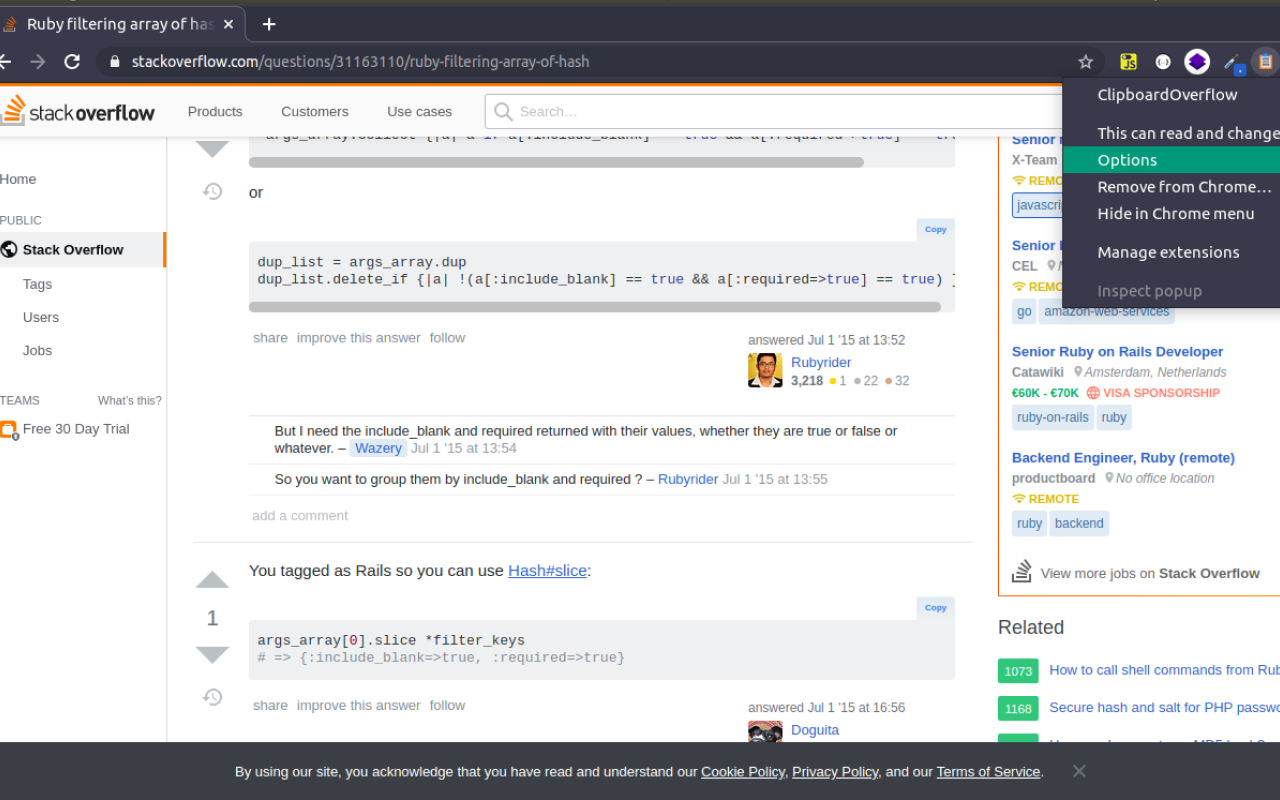Upvote the Hash#slice answer
The width and height of the screenshot is (1280, 800).
pos(212,580)
